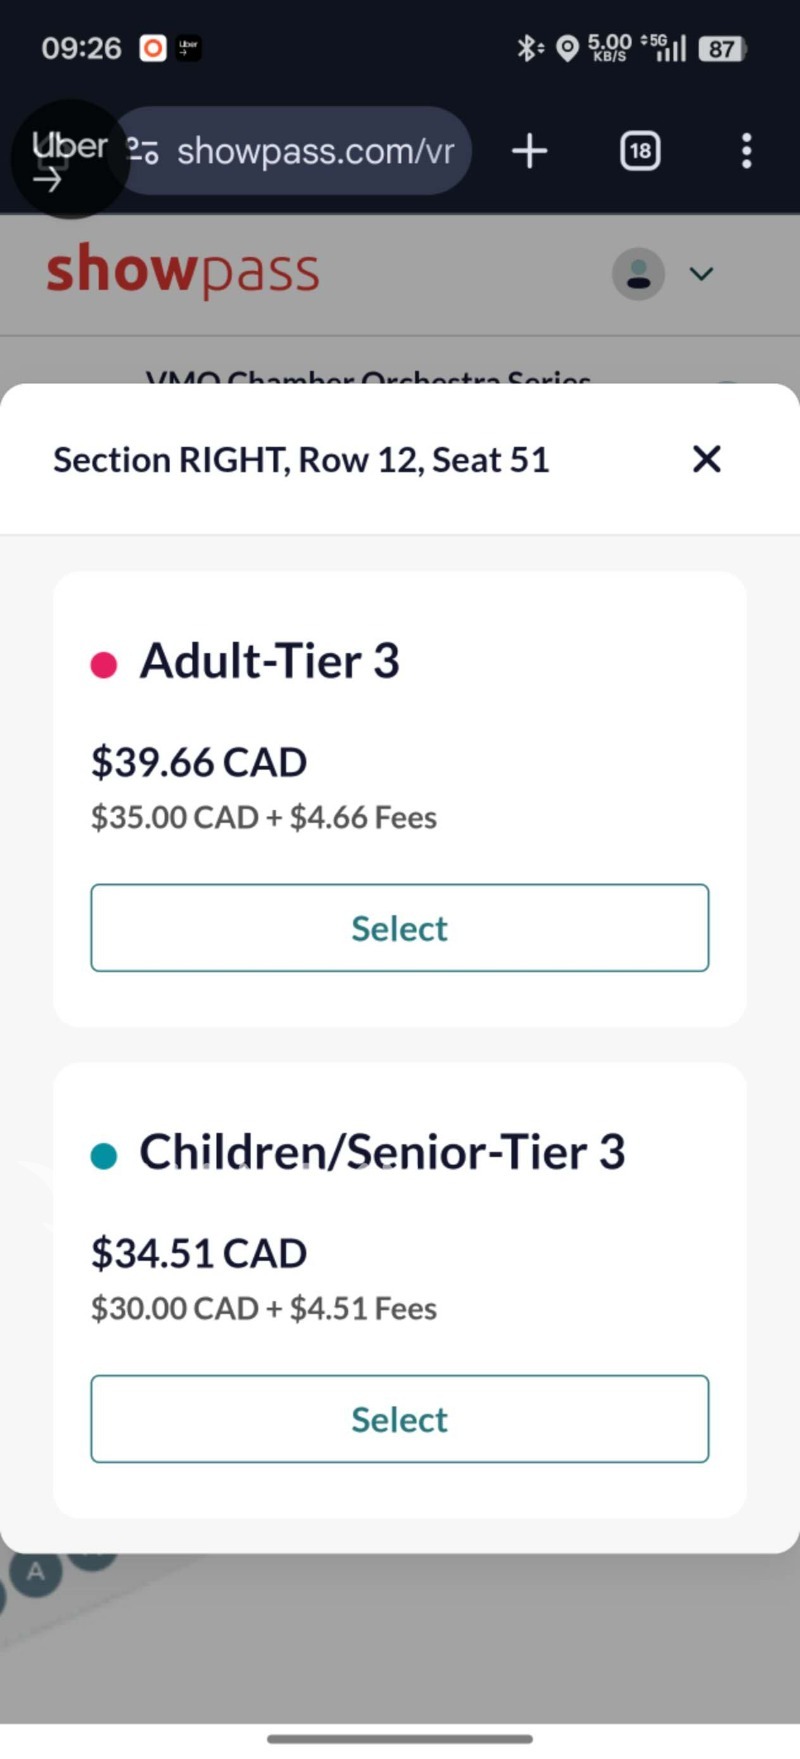Tap the $39.66 CAD price text
800x1759 pixels.
[199, 762]
